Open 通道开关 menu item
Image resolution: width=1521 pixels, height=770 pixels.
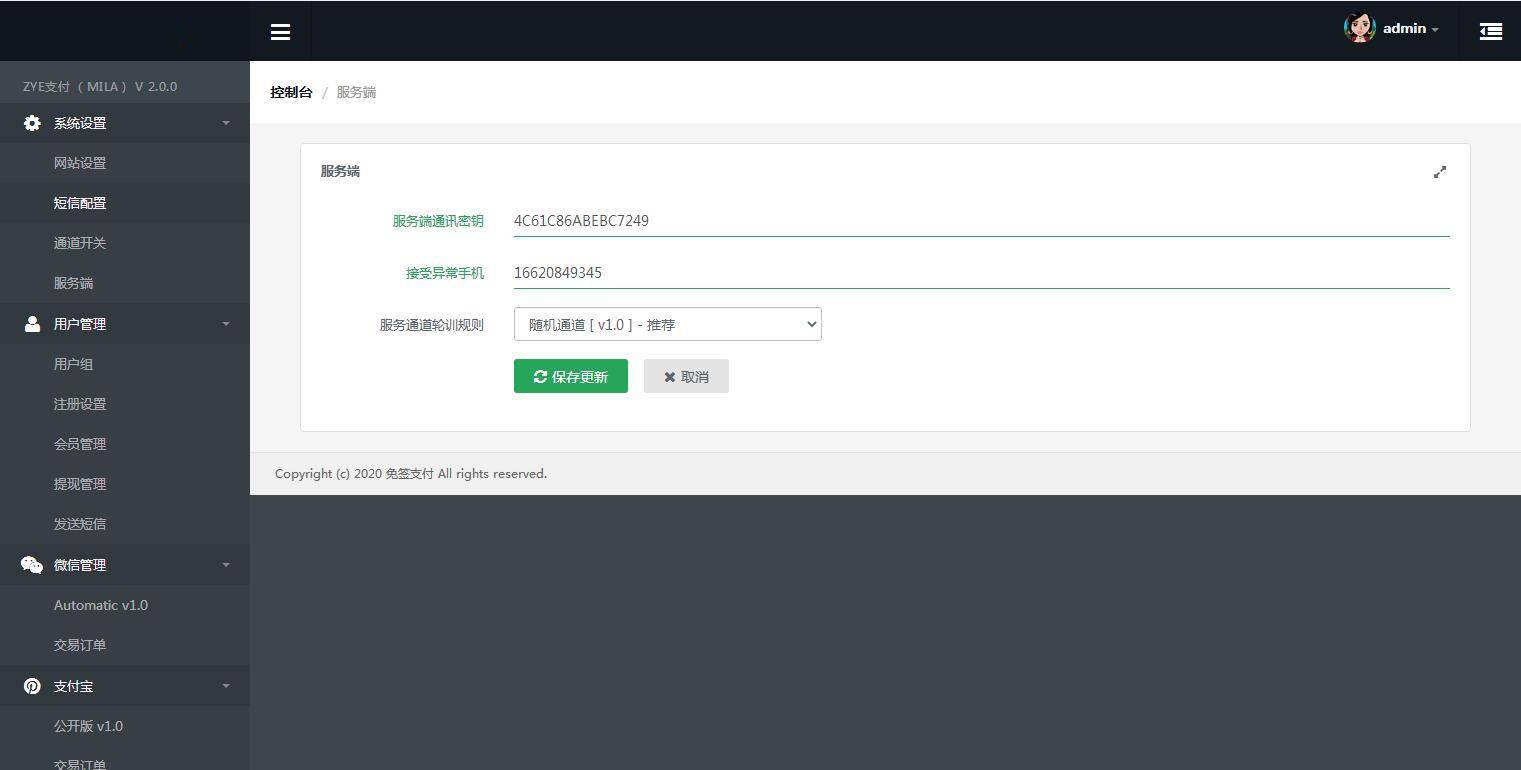(80, 243)
